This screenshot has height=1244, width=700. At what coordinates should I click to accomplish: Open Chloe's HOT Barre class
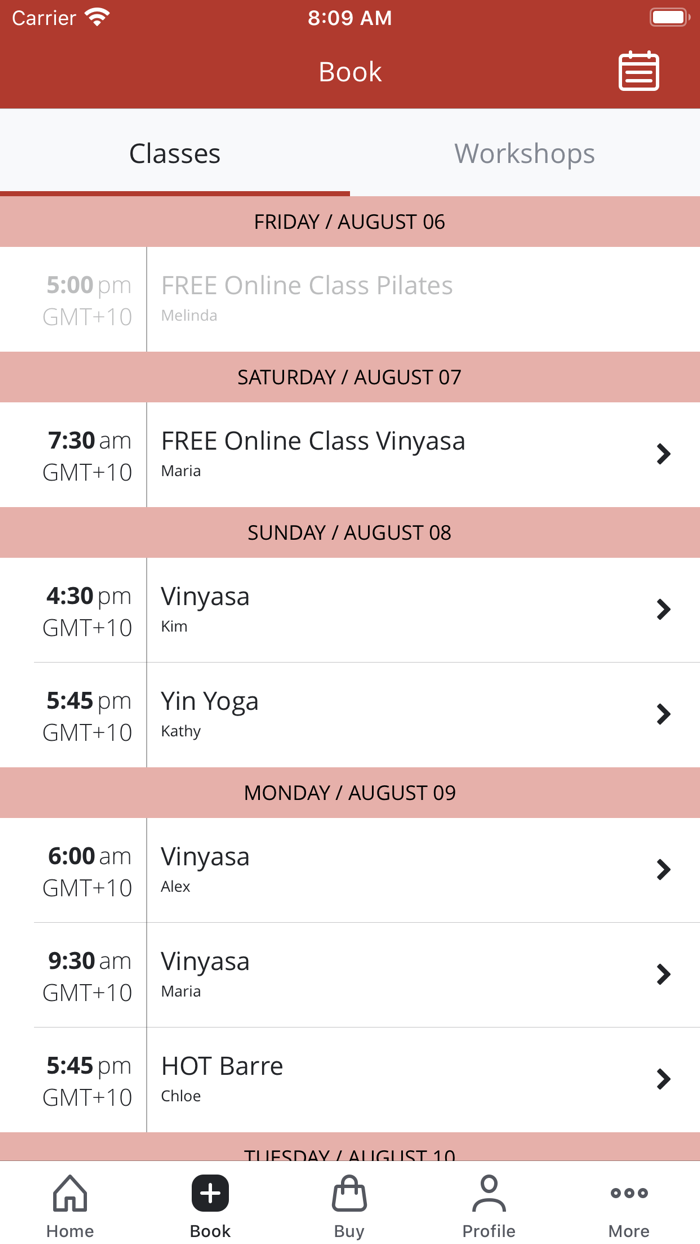tap(350, 1079)
